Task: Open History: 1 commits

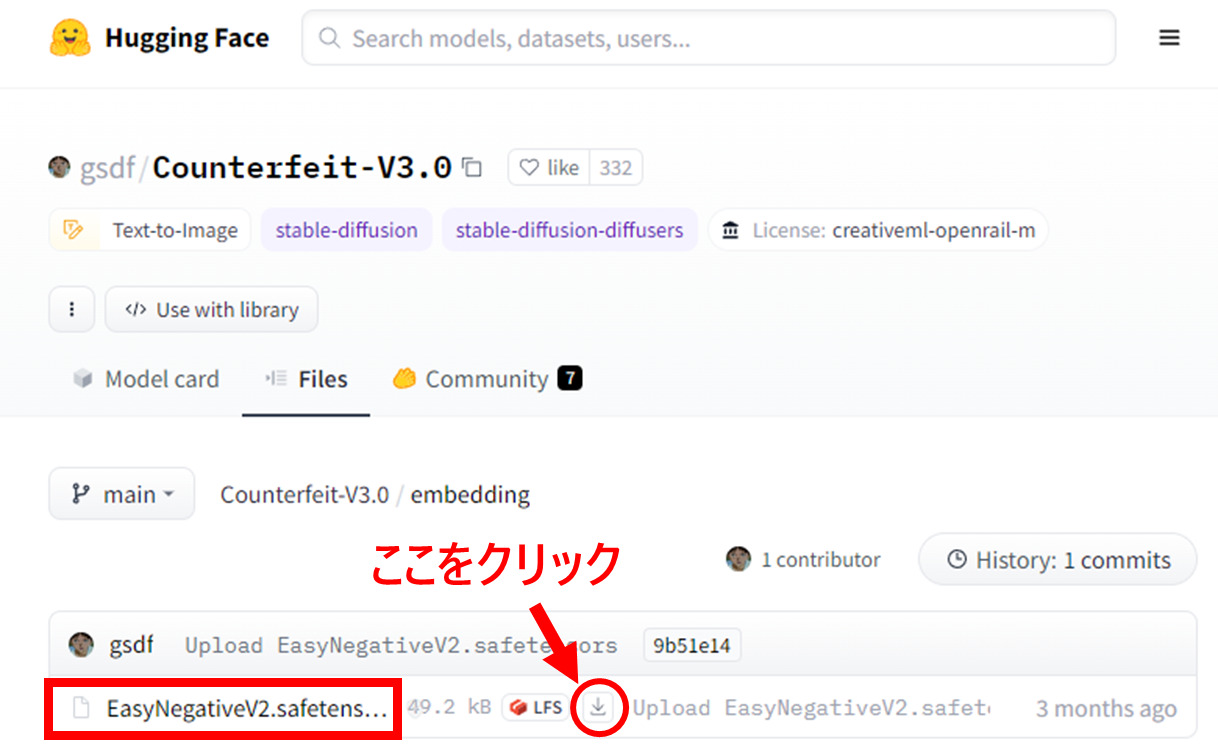Action: click(1057, 559)
